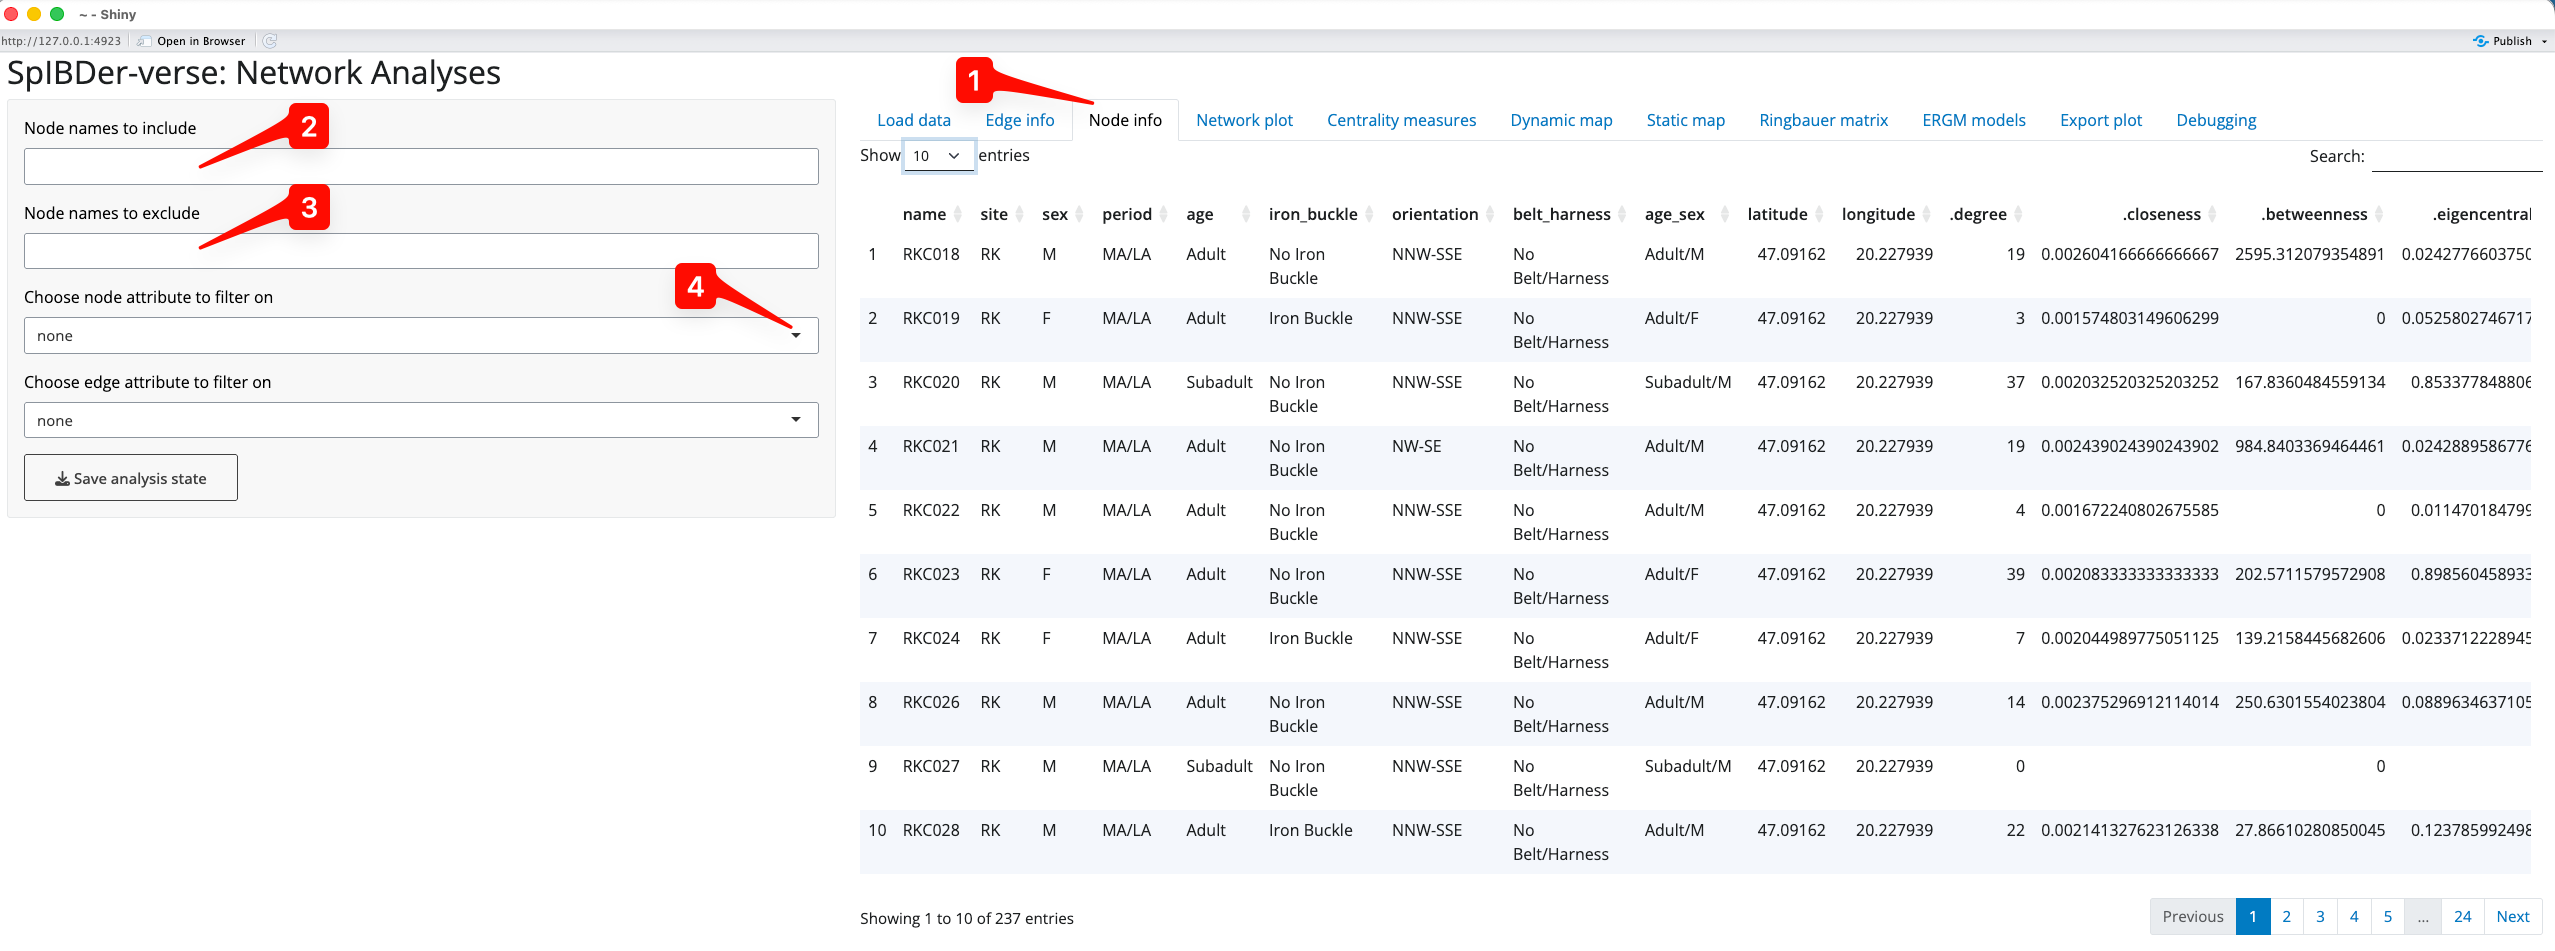Image resolution: width=2555 pixels, height=951 pixels.
Task: Jump to page 24 of table
Action: 2462,916
